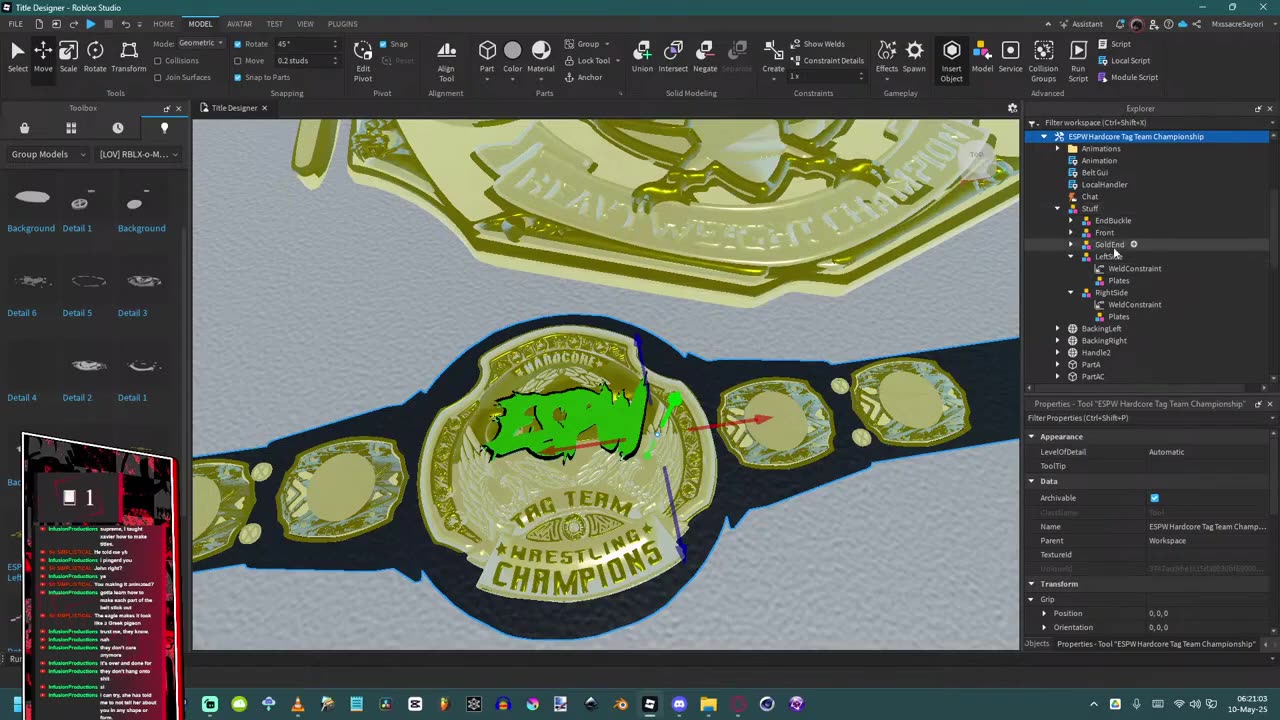Expand the Animations folder
Screen dimensions: 1280x720
click(1058, 149)
